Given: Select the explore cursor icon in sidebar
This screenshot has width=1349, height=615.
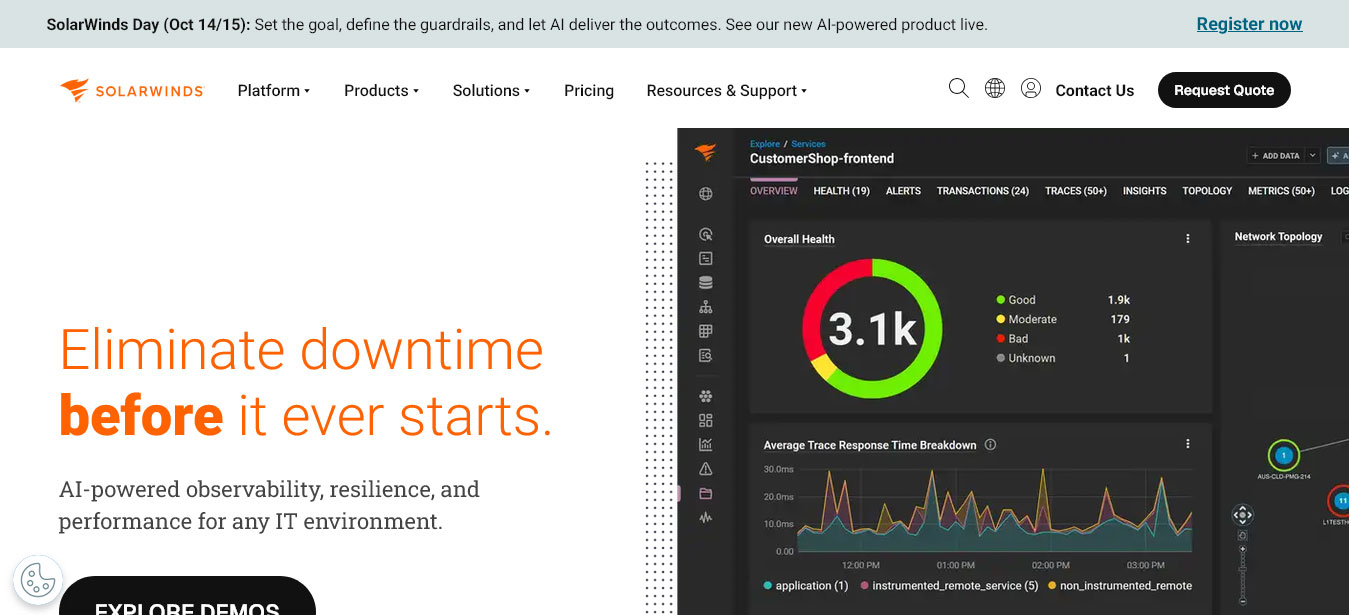Looking at the screenshot, I should (x=706, y=234).
